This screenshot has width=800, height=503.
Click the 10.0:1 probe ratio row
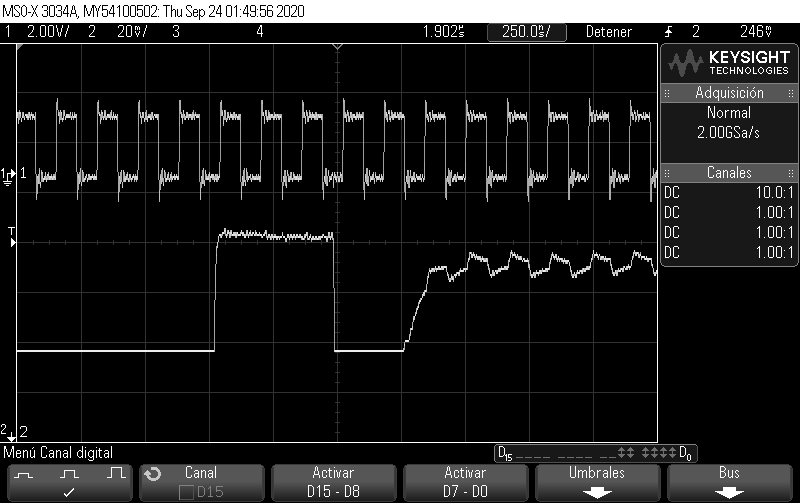[729, 192]
